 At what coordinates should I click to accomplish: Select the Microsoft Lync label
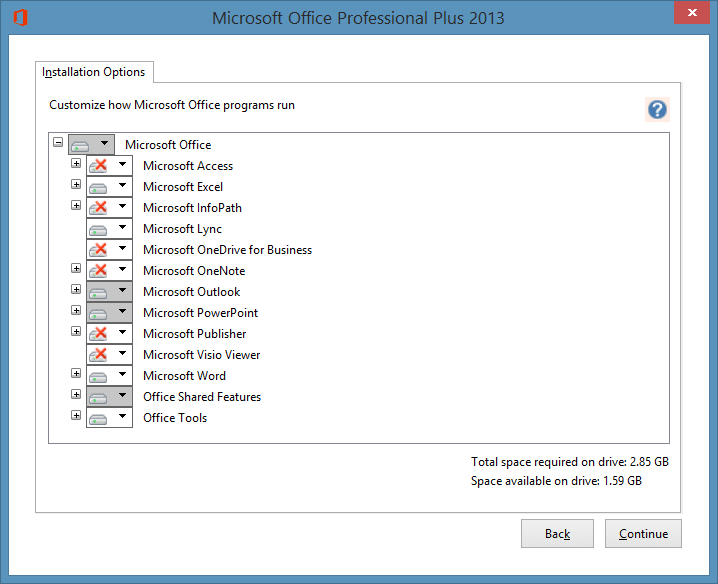coord(182,229)
